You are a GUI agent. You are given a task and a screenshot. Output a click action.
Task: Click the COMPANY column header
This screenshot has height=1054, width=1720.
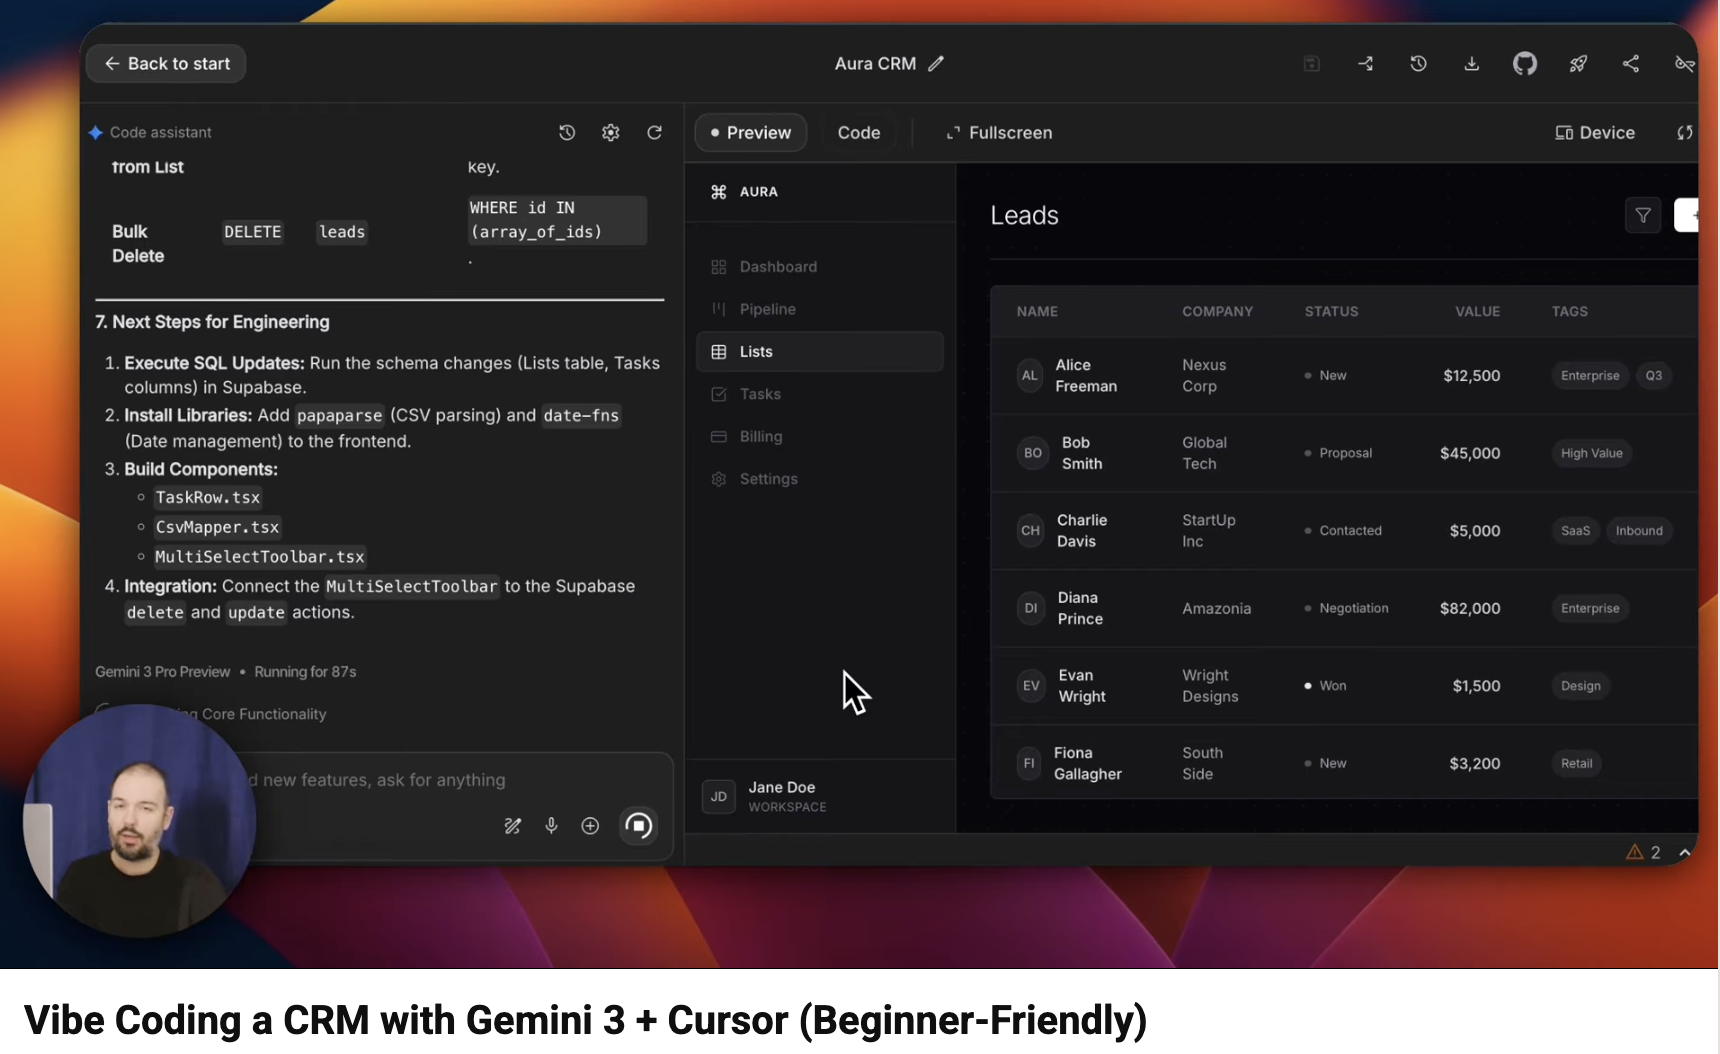point(1217,312)
